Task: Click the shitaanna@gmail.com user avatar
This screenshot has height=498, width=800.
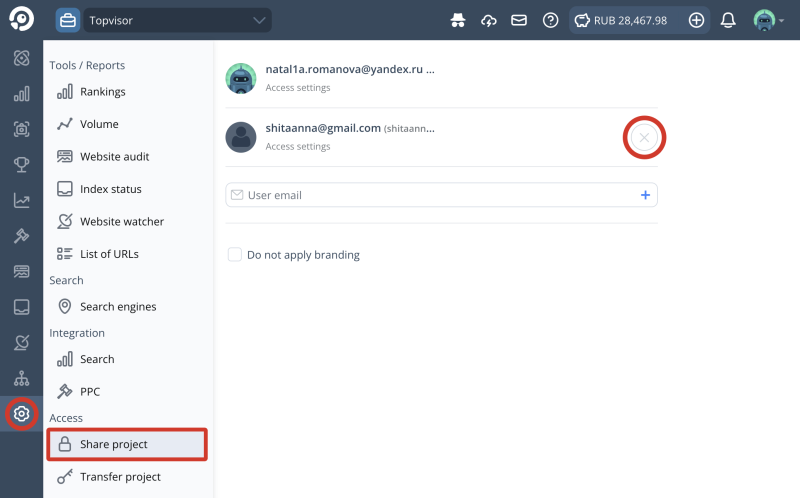Action: point(241,137)
